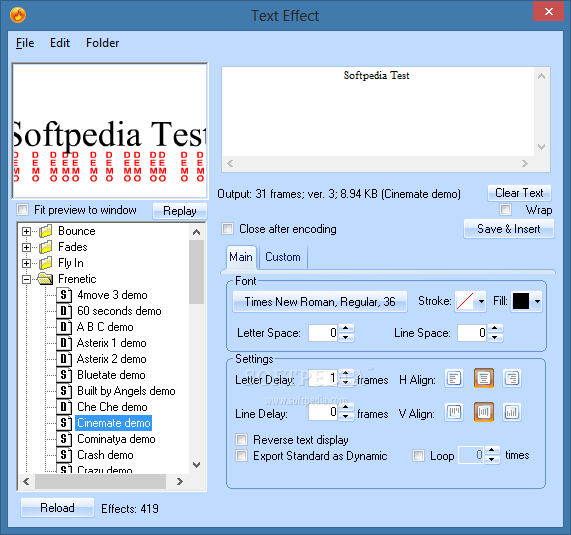Screen dimensions: 571x535
Task: Check Export Standard as Dynamic
Action: pyautogui.click(x=241, y=456)
